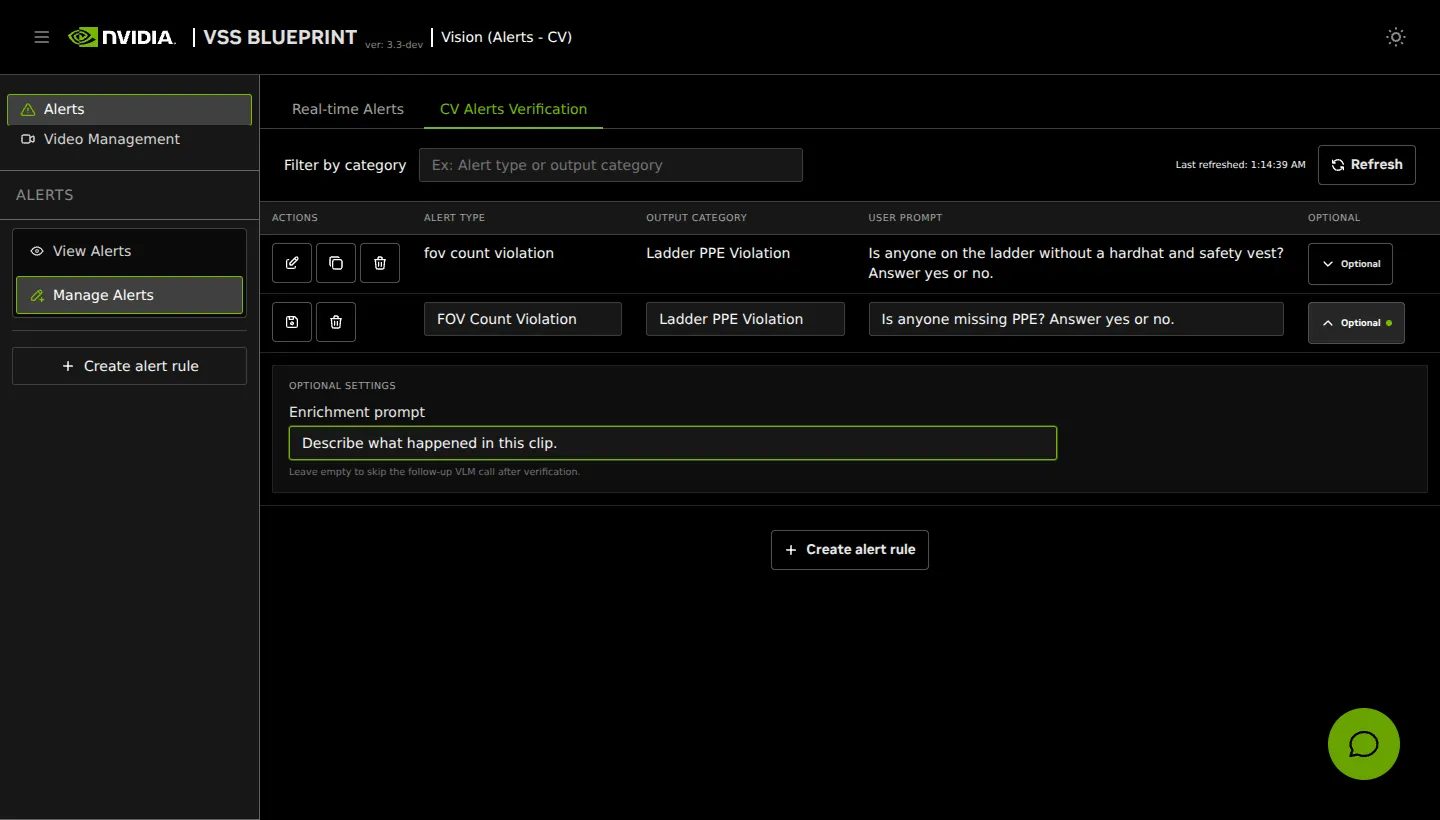The image size is (1440, 820).
Task: Collapse Optional settings for the edited rule
Action: pyautogui.click(x=1356, y=323)
